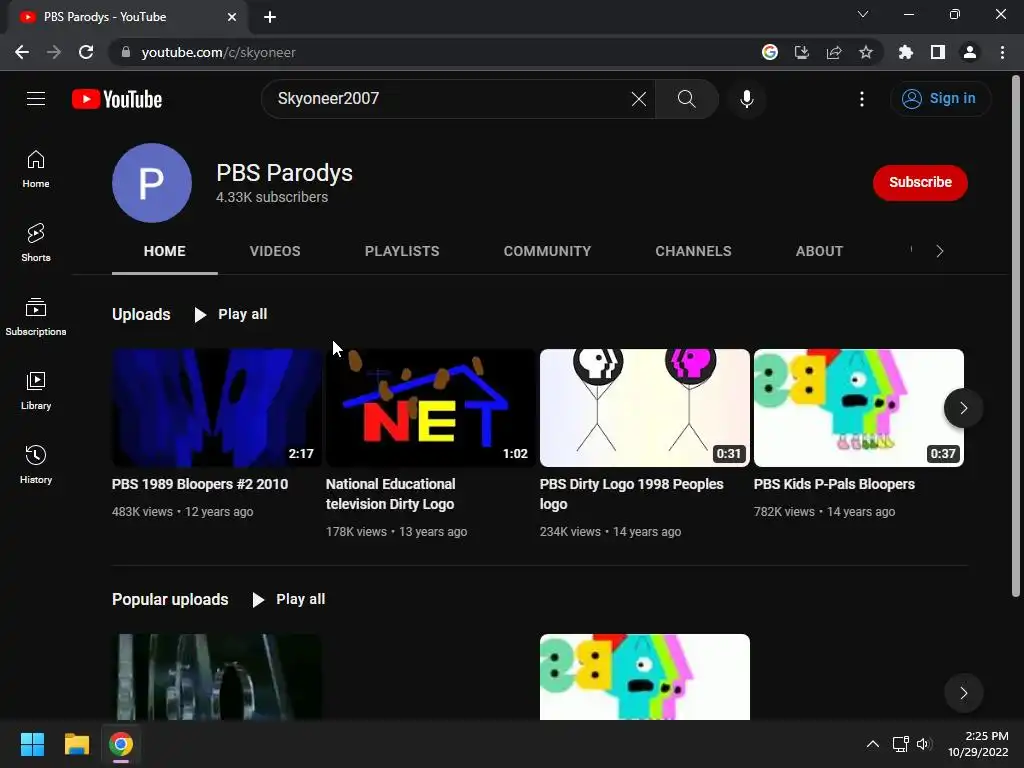Screen dimensions: 1024x768
Task: Toggle Chrome side panel
Action: click(938, 52)
